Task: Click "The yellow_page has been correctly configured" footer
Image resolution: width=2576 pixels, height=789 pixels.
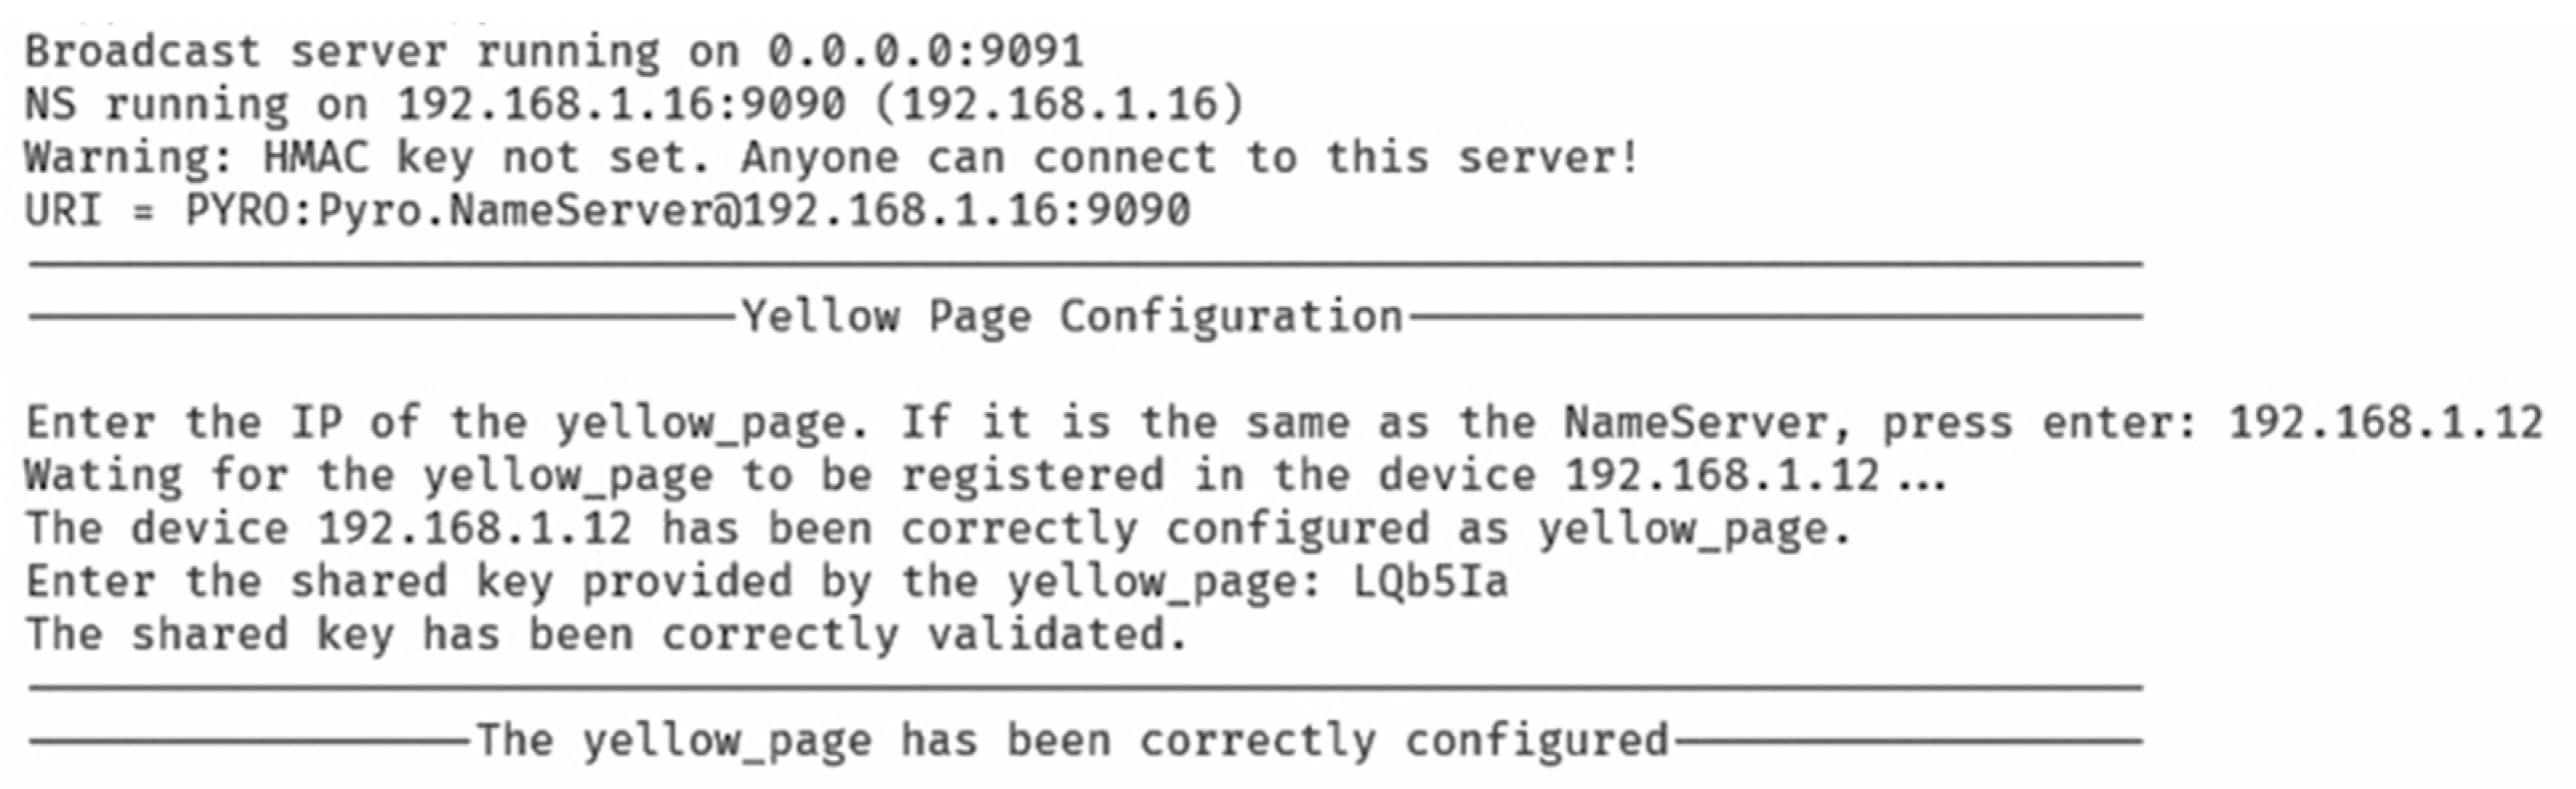Action: (x=1072, y=741)
